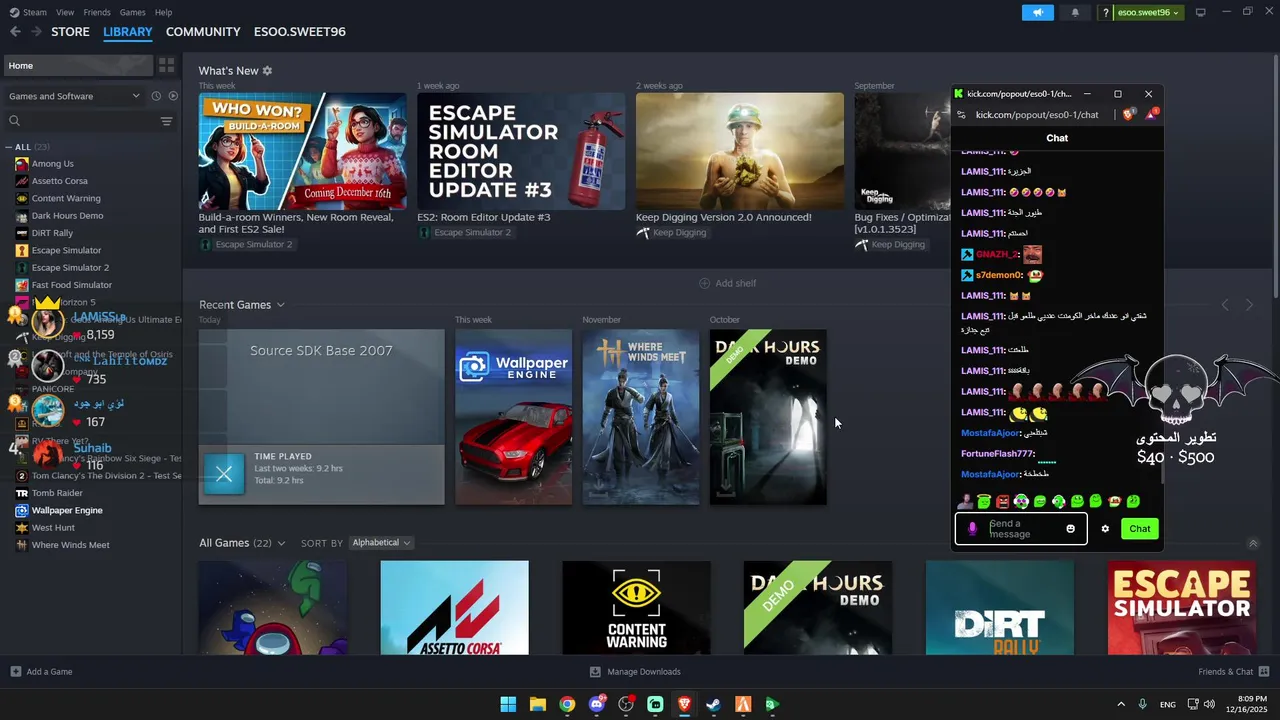
Task: Open Manage Downloads
Action: (635, 672)
